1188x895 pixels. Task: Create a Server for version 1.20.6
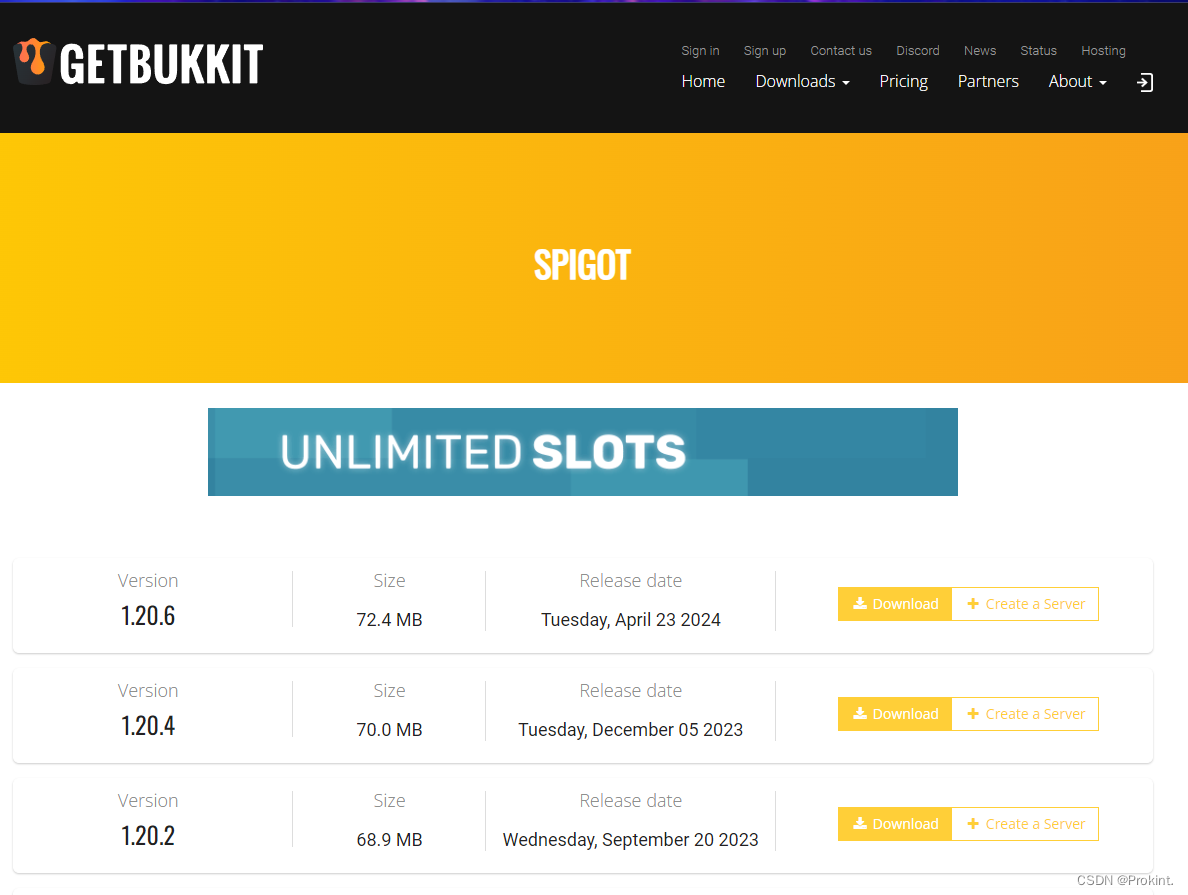click(x=1025, y=604)
